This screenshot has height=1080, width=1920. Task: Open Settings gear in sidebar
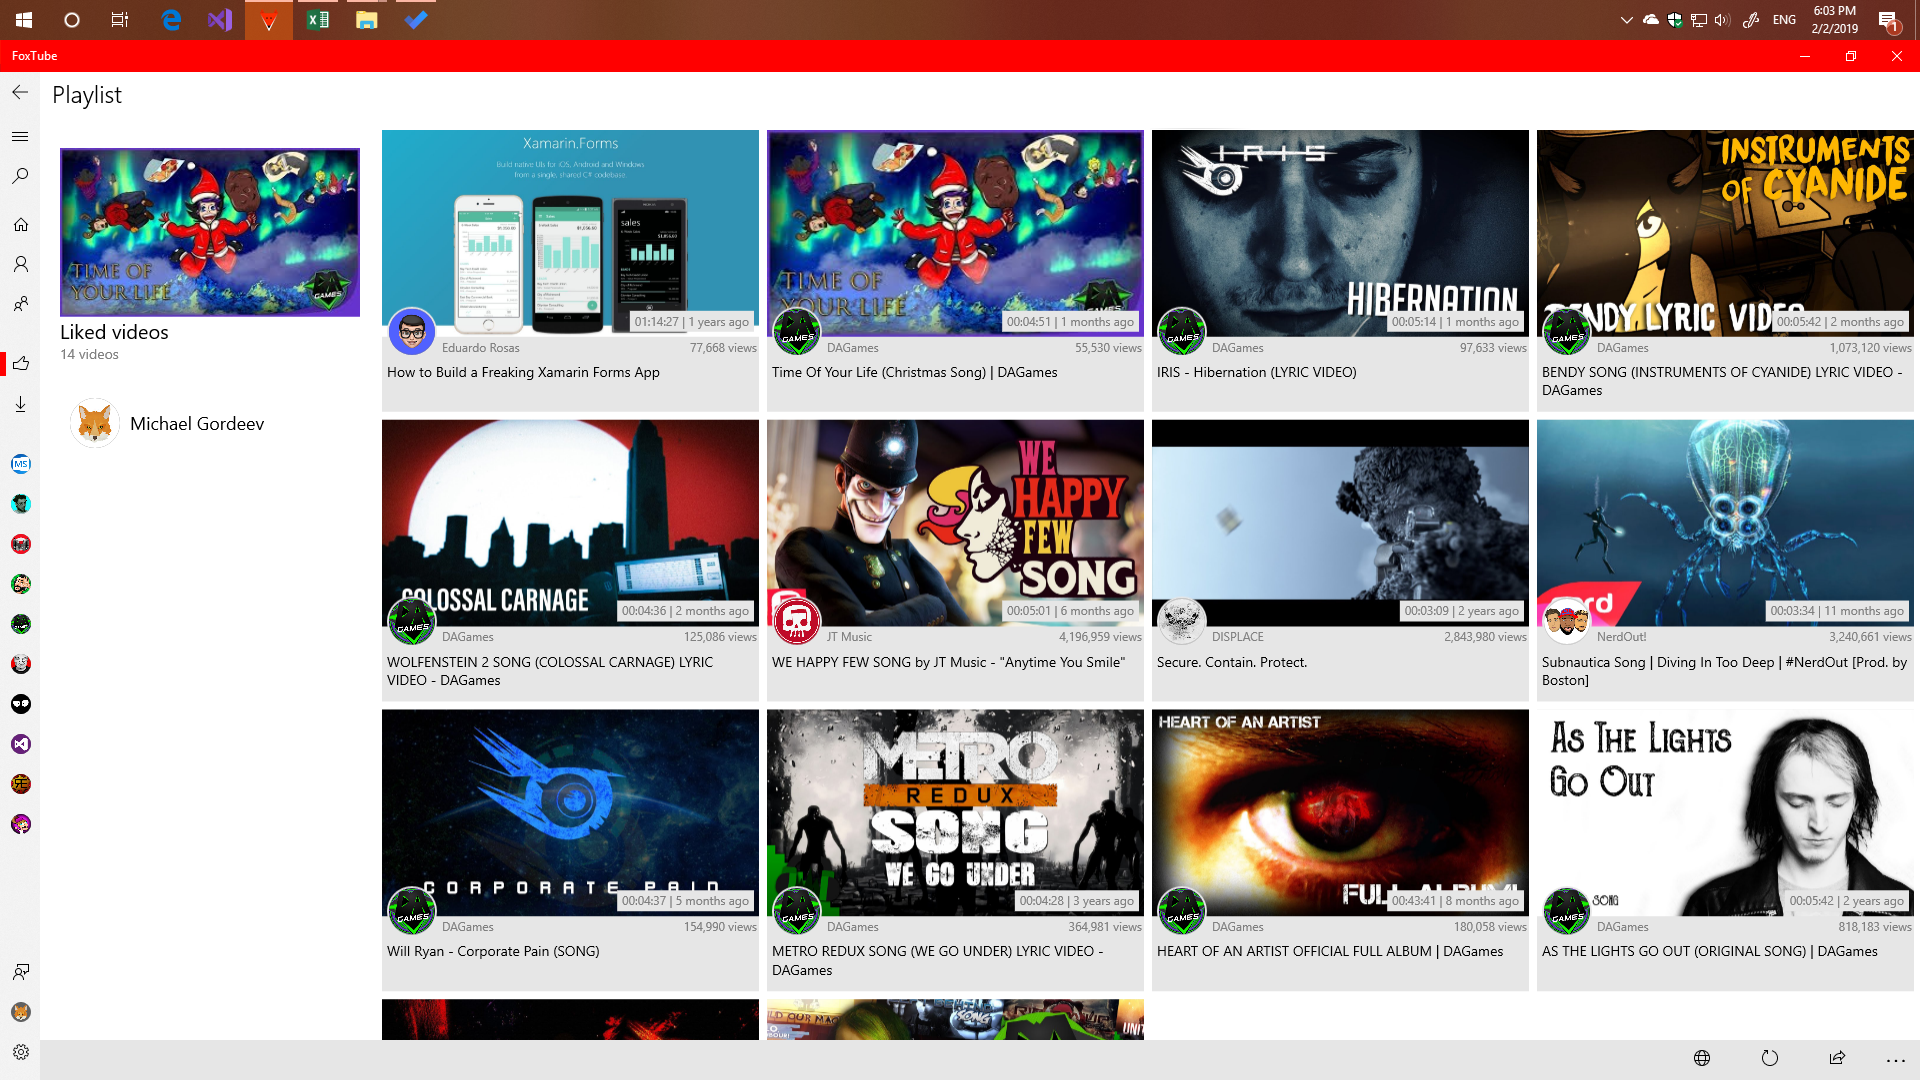pos(20,1052)
